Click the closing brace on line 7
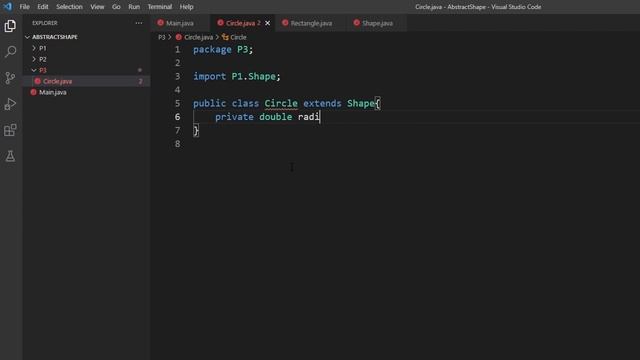Viewport: 640px width, 360px height. [196, 130]
